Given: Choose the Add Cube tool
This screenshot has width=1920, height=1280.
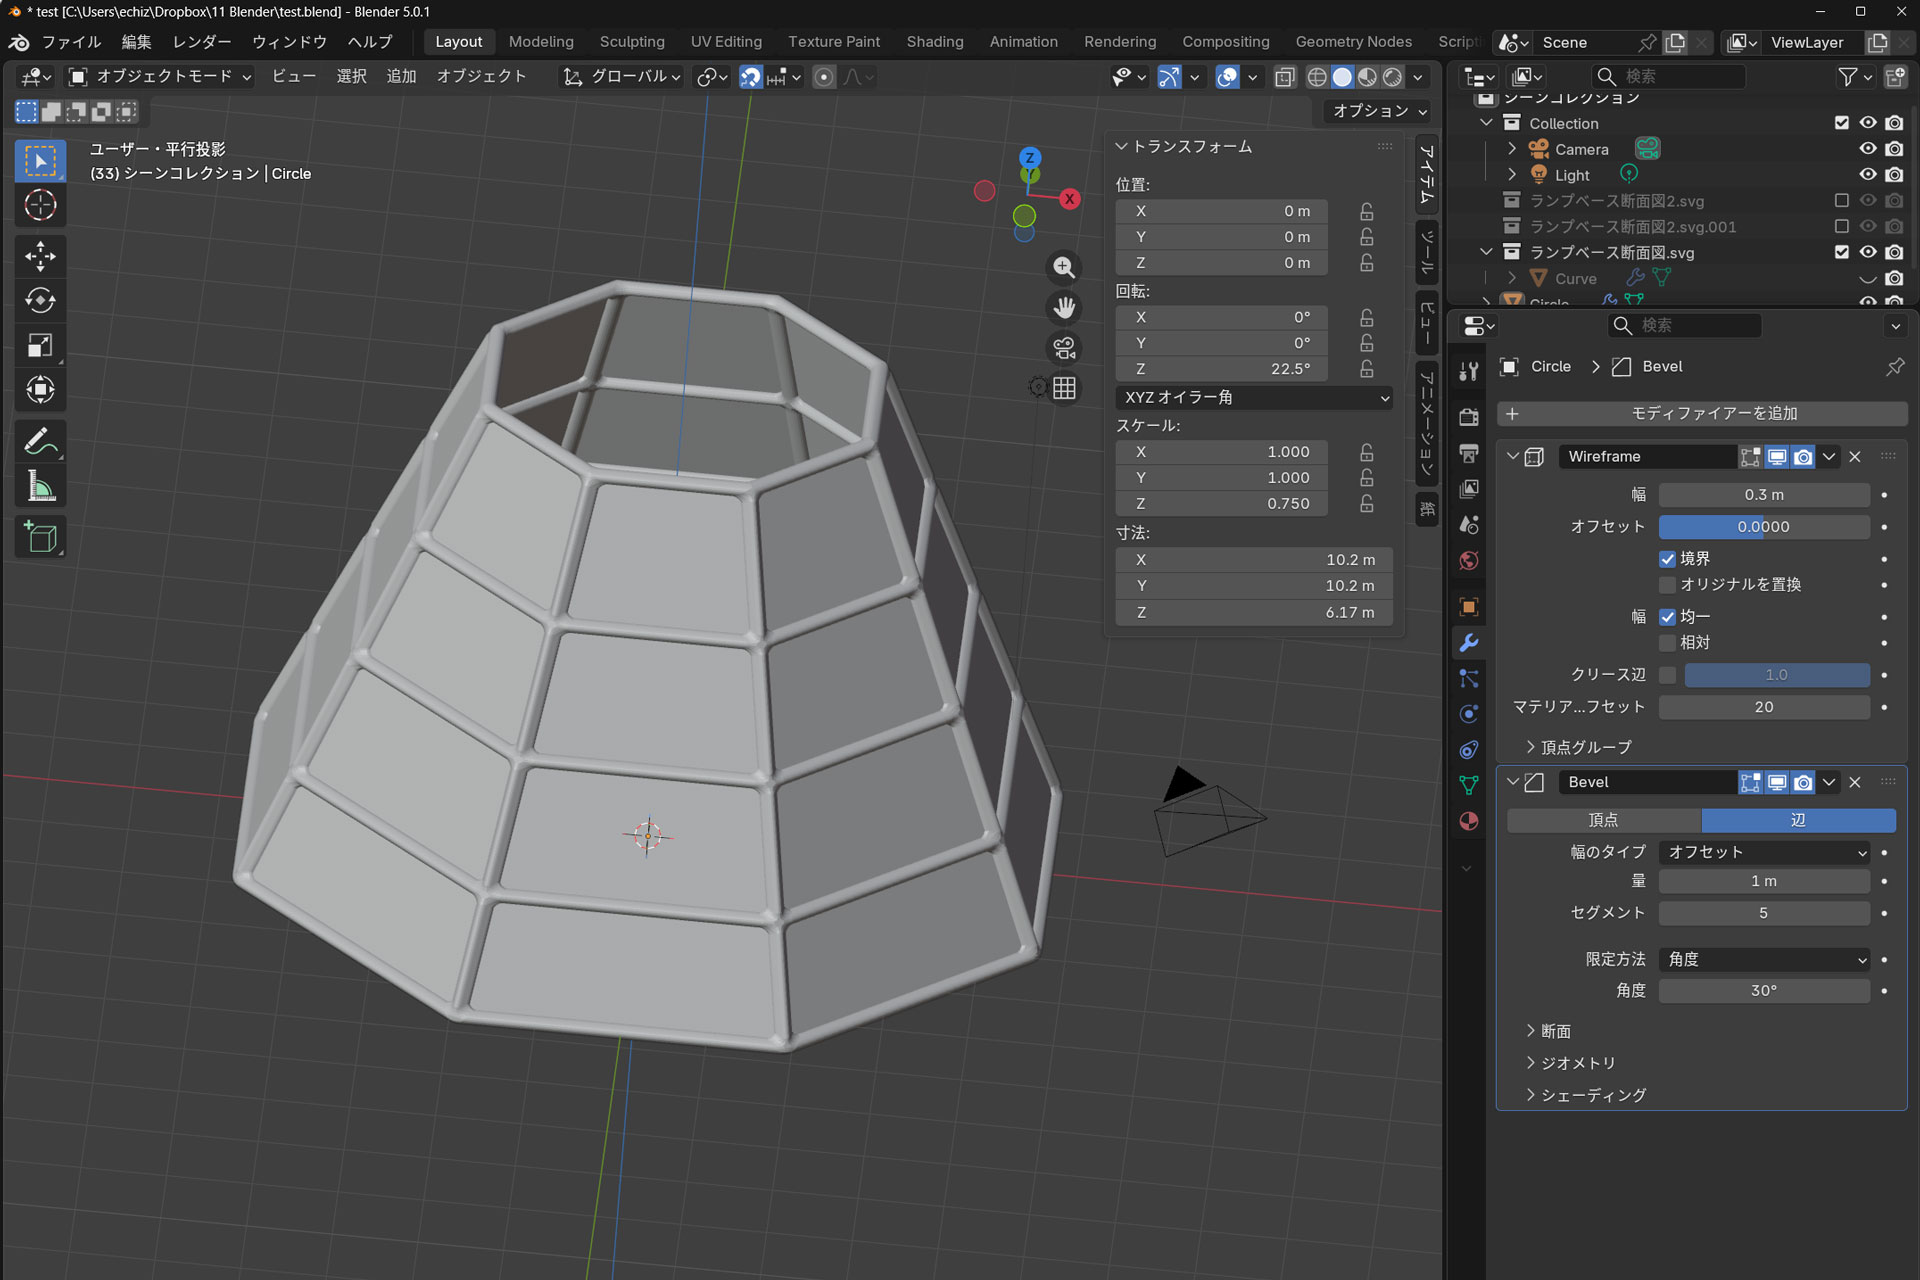Looking at the screenshot, I should (x=40, y=538).
